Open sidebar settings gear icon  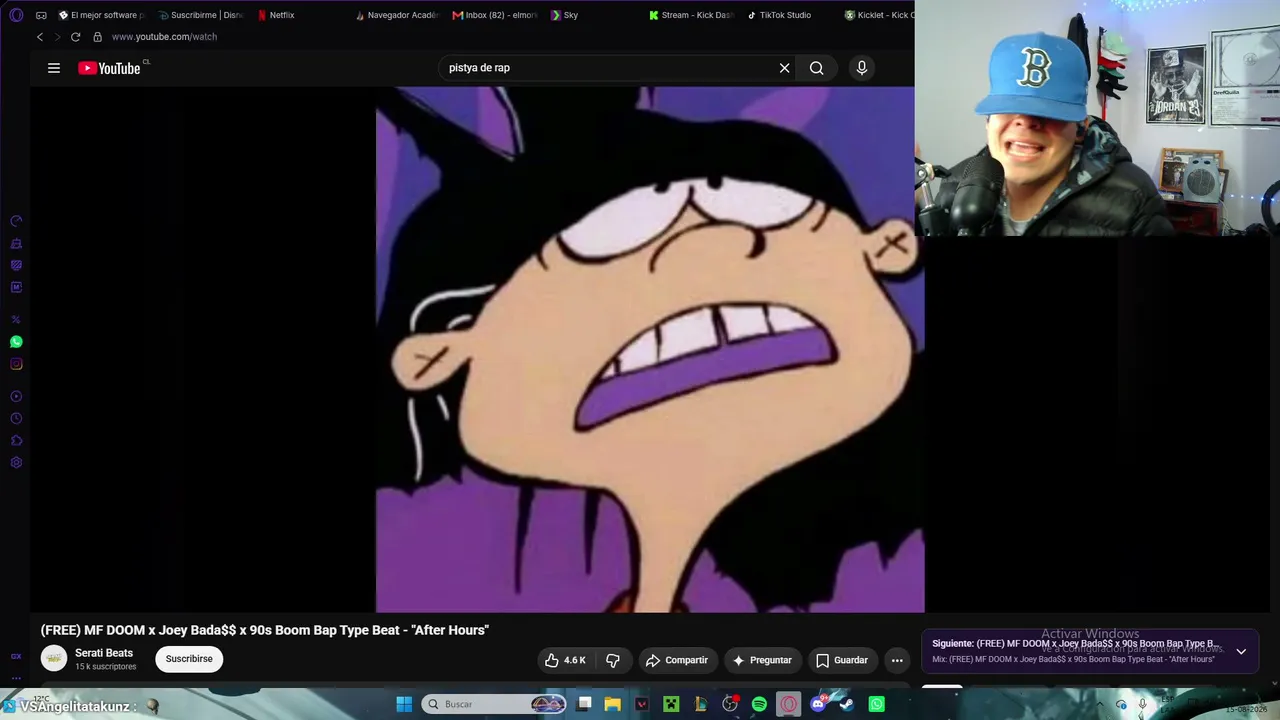(x=16, y=463)
